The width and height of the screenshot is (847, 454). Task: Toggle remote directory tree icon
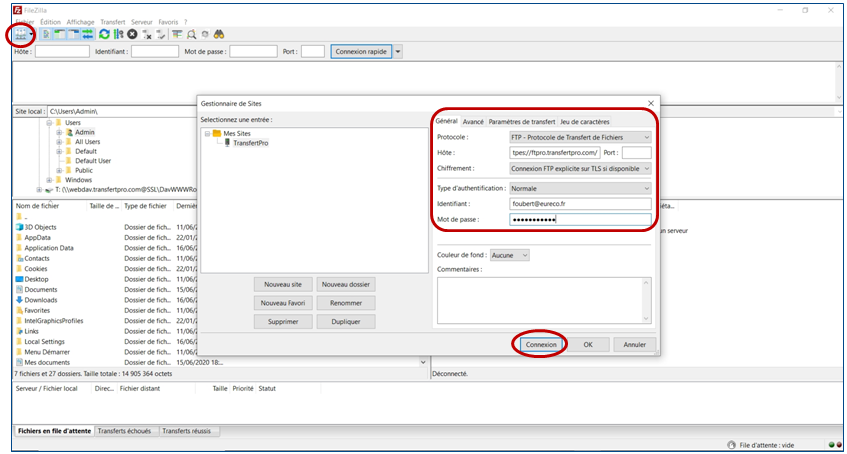pyautogui.click(x=73, y=34)
